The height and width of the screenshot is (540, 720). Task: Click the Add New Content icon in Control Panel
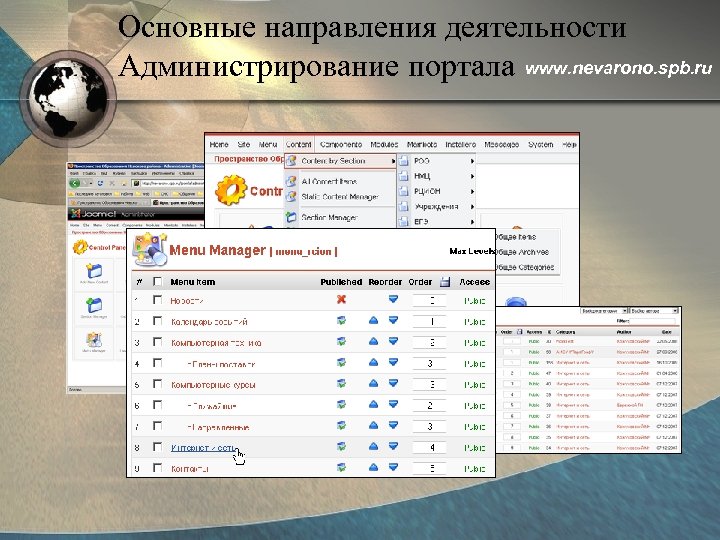click(94, 271)
